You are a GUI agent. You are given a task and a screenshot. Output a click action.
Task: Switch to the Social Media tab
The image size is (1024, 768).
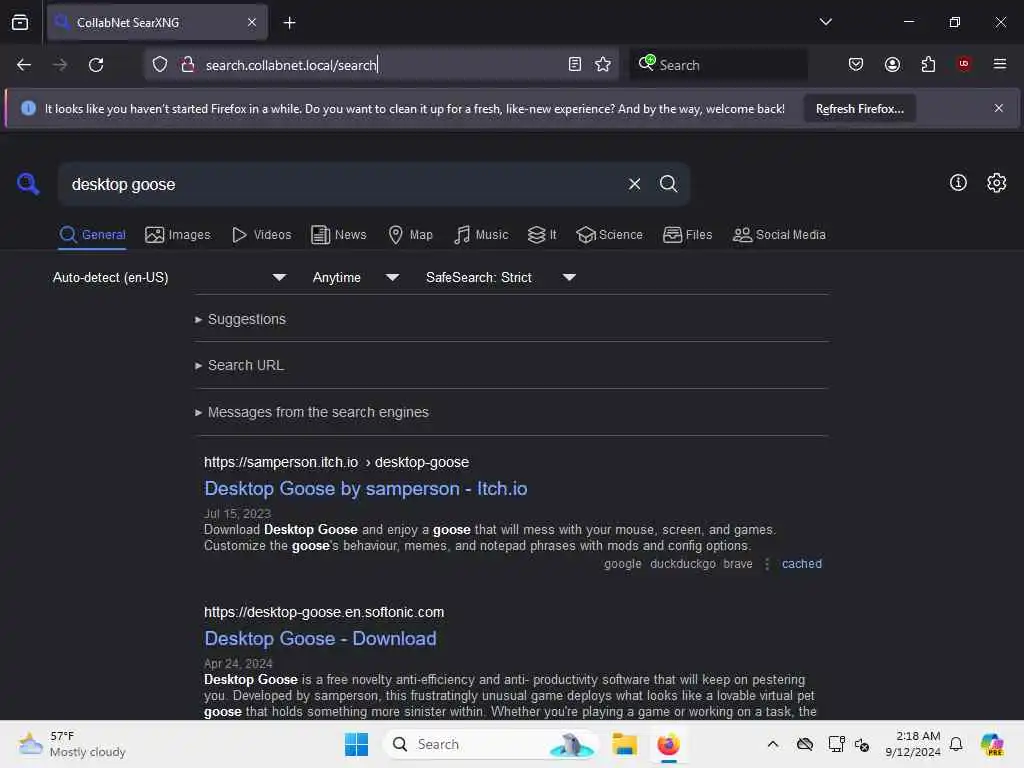click(x=779, y=234)
